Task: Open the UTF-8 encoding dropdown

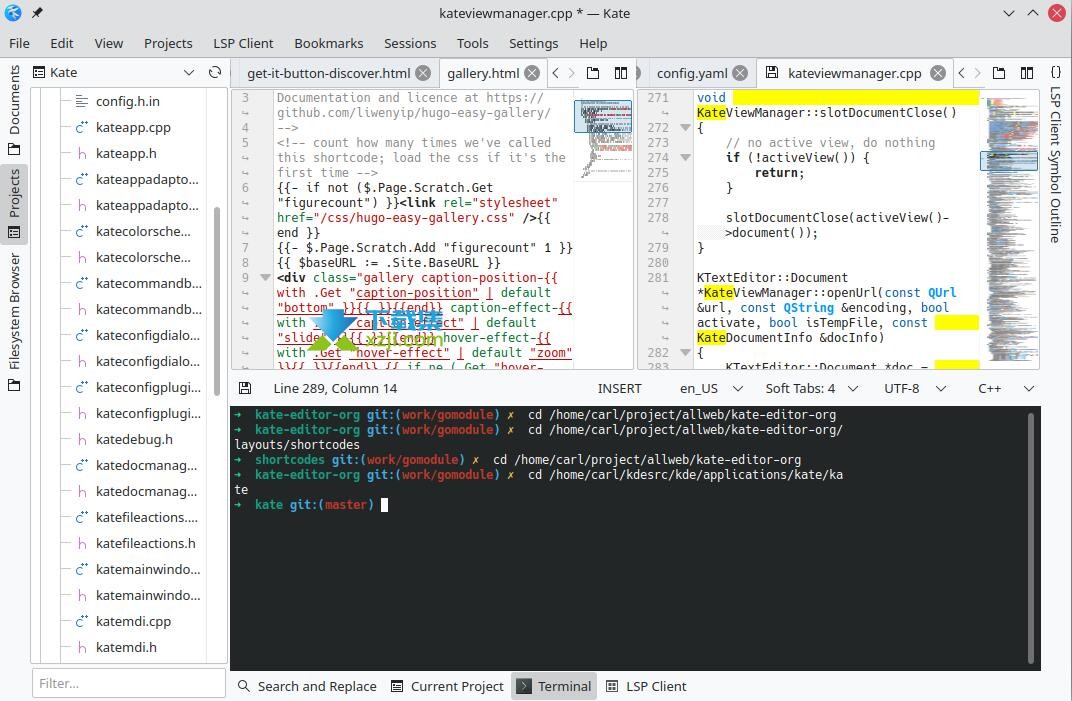Action: pos(915,388)
